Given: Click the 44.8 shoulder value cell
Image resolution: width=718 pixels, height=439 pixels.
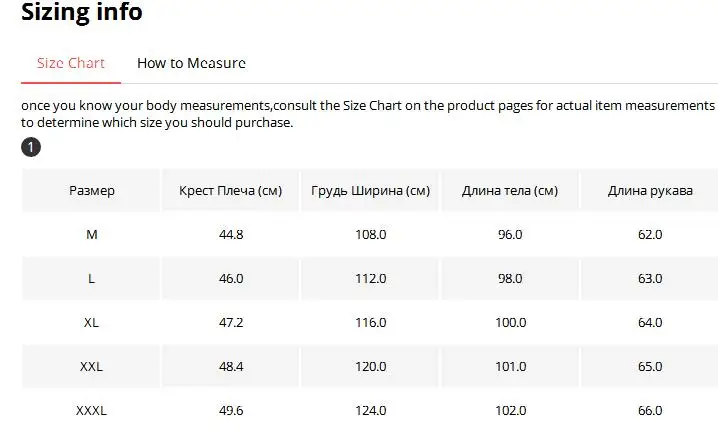Looking at the screenshot, I should click(x=231, y=234).
